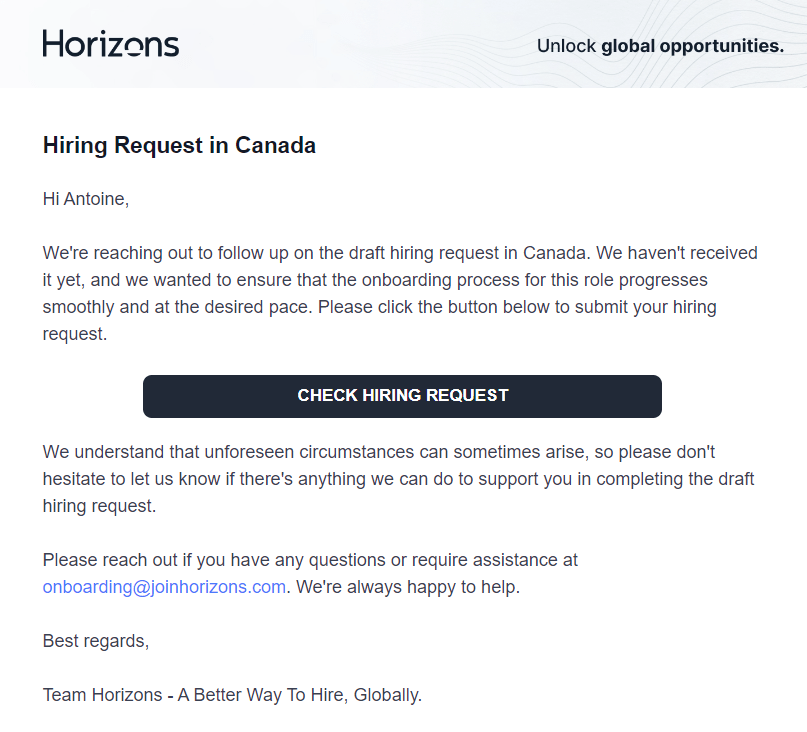Click the line "Please reach out if you have any questions"
Viewport: 807px width, 732px height.
tap(310, 560)
